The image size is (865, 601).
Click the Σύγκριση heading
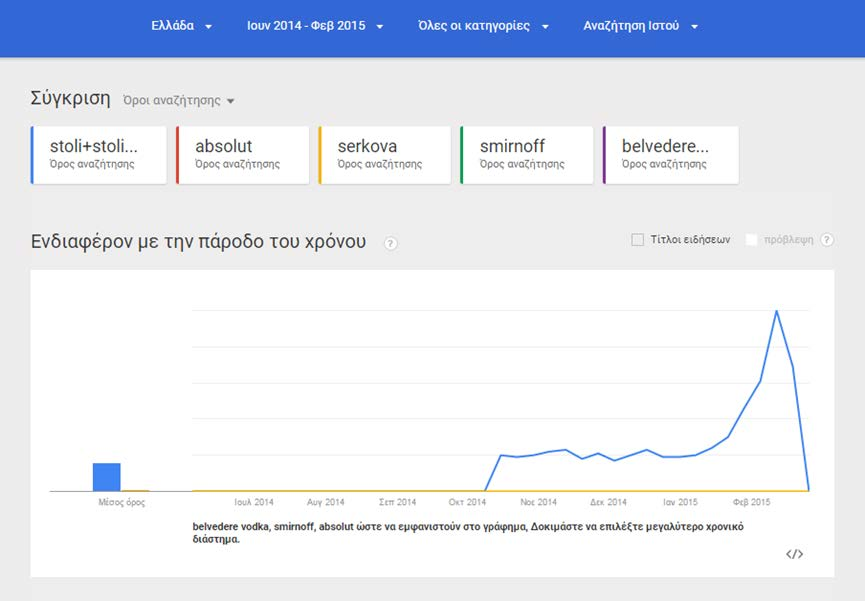70,98
